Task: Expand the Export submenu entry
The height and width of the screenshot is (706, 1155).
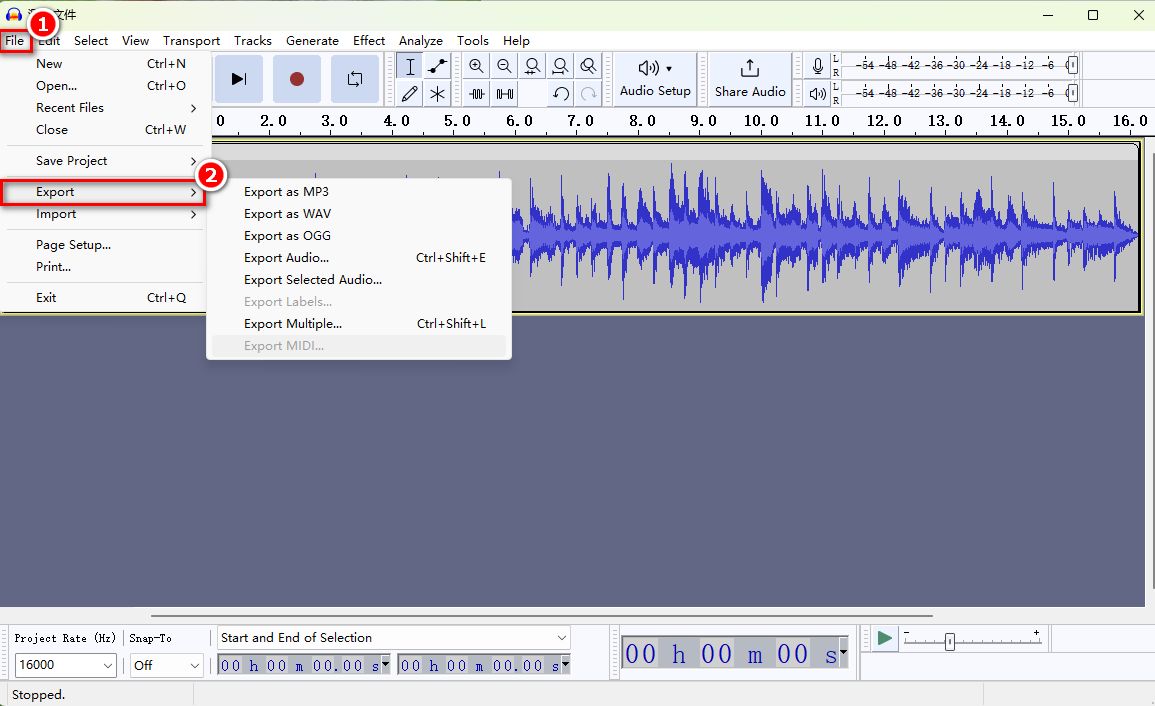Action: pyautogui.click(x=104, y=192)
